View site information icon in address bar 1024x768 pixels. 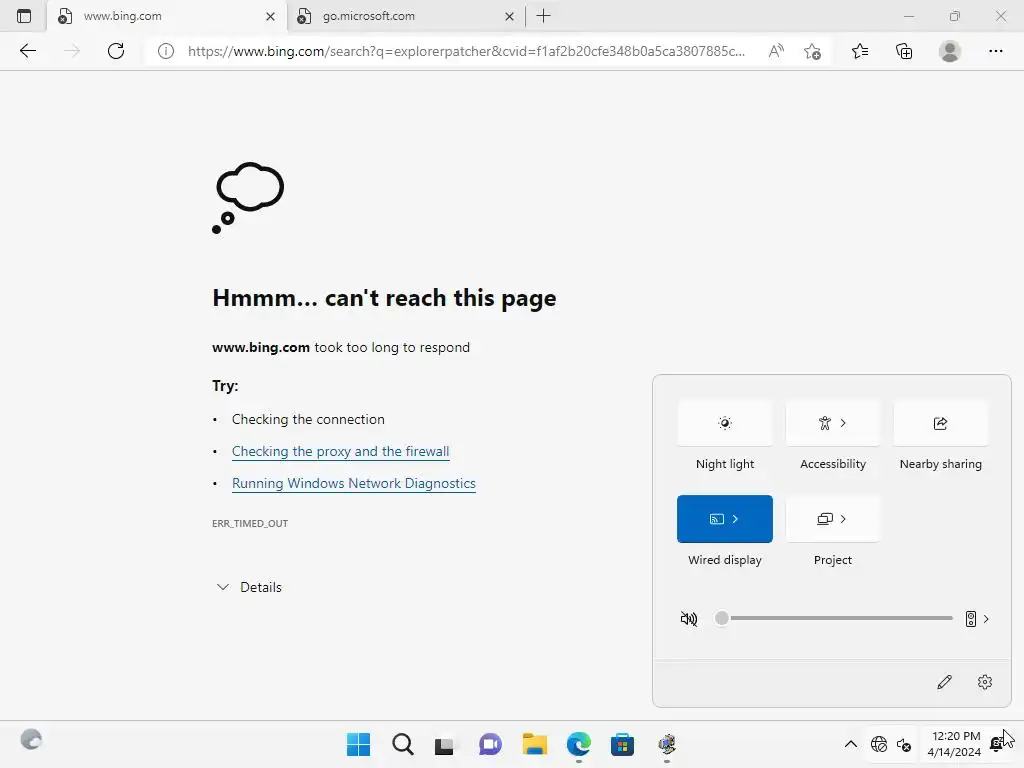coord(166,51)
